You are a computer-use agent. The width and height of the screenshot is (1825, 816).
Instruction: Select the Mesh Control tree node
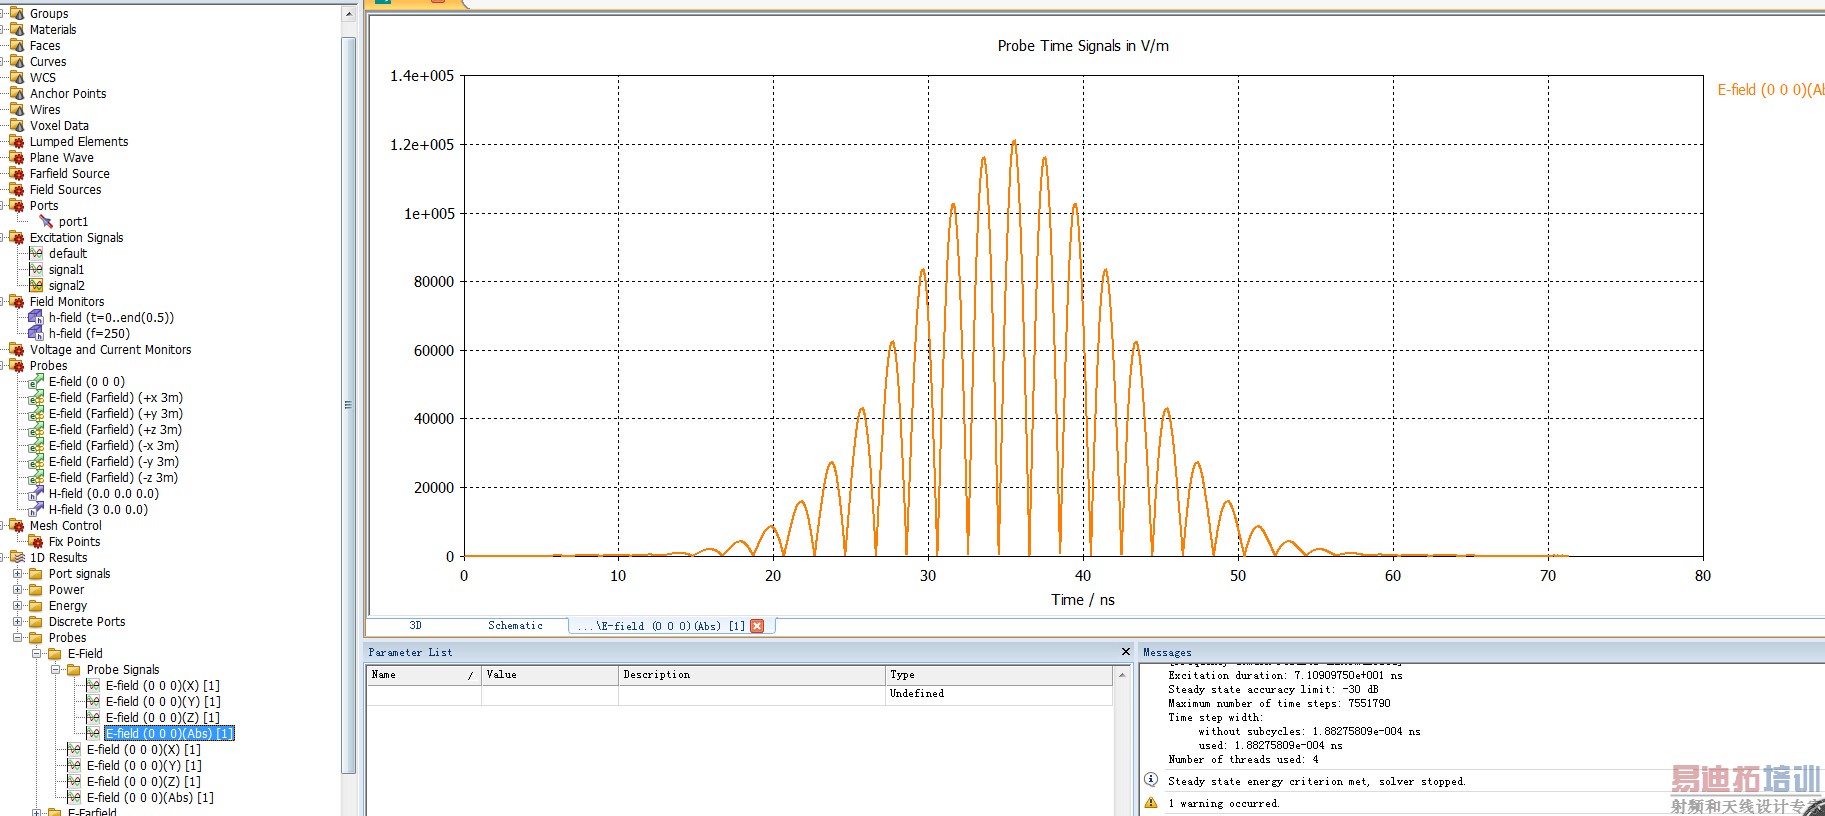click(x=66, y=525)
